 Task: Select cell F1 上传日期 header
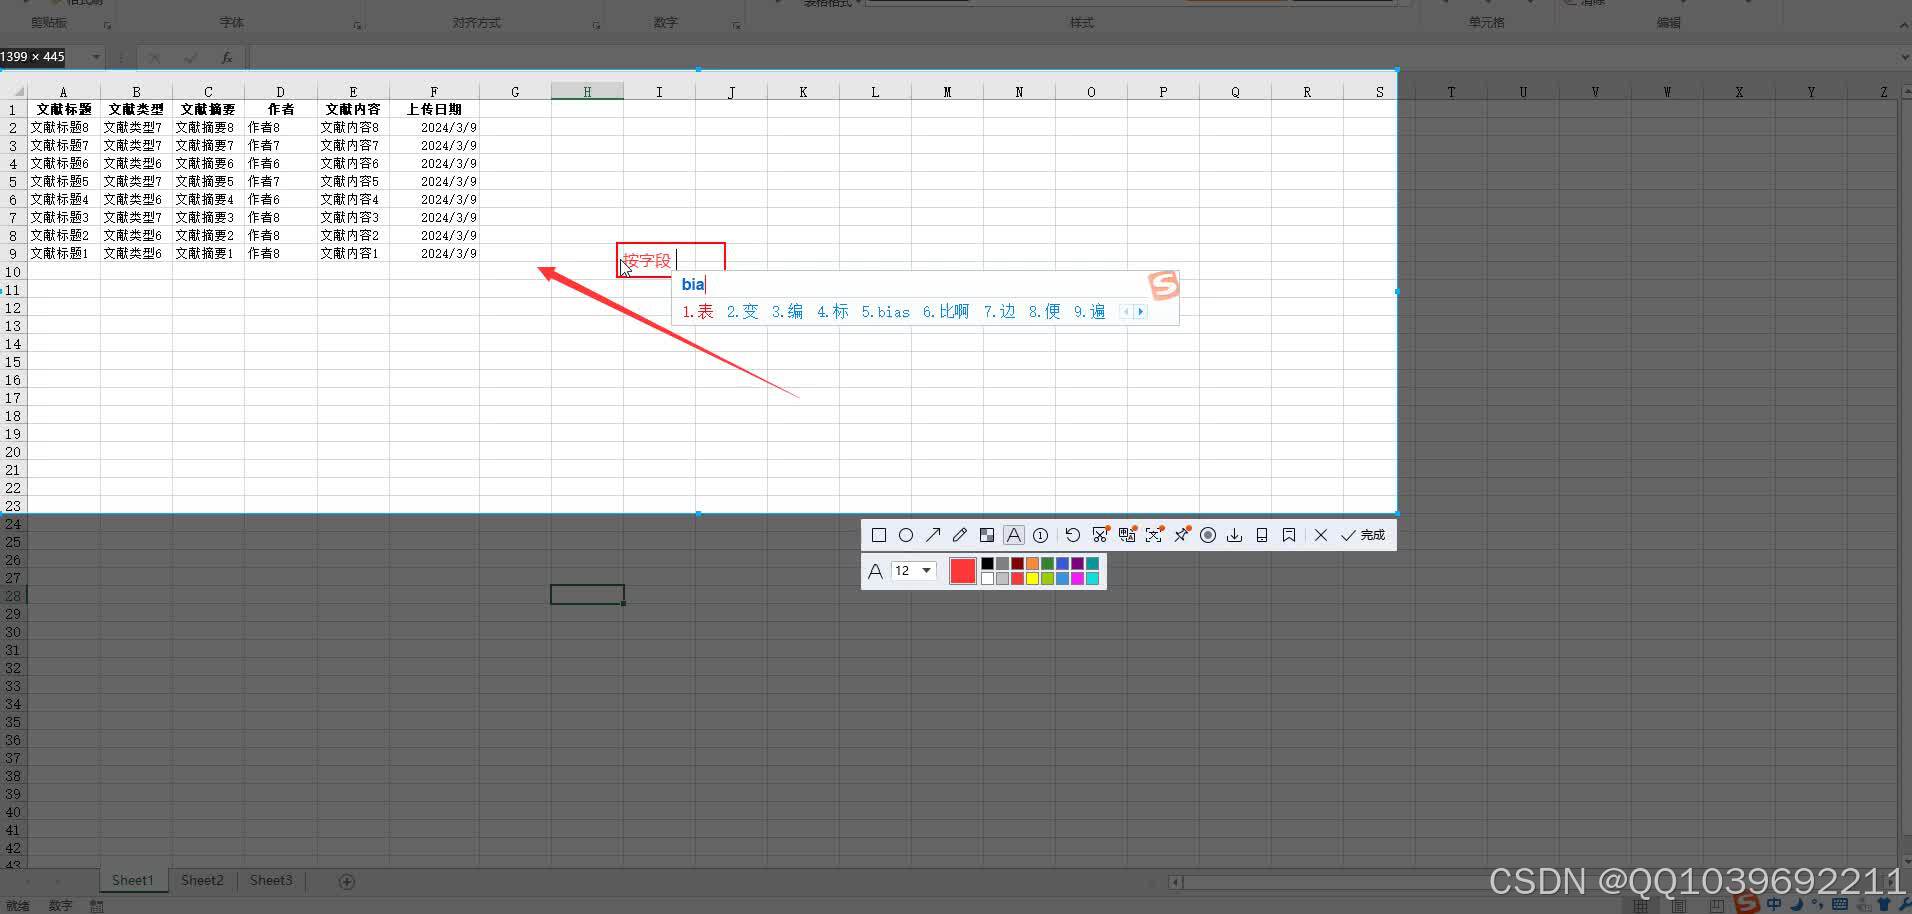434,109
